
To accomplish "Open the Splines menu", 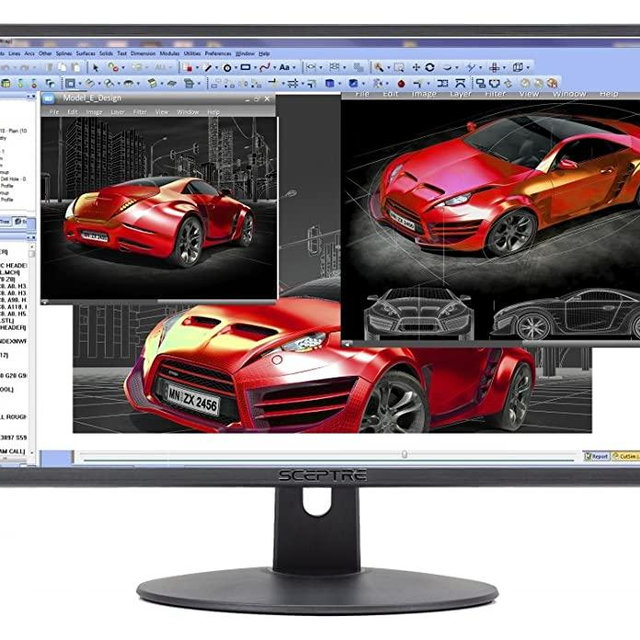I will 64,53.
